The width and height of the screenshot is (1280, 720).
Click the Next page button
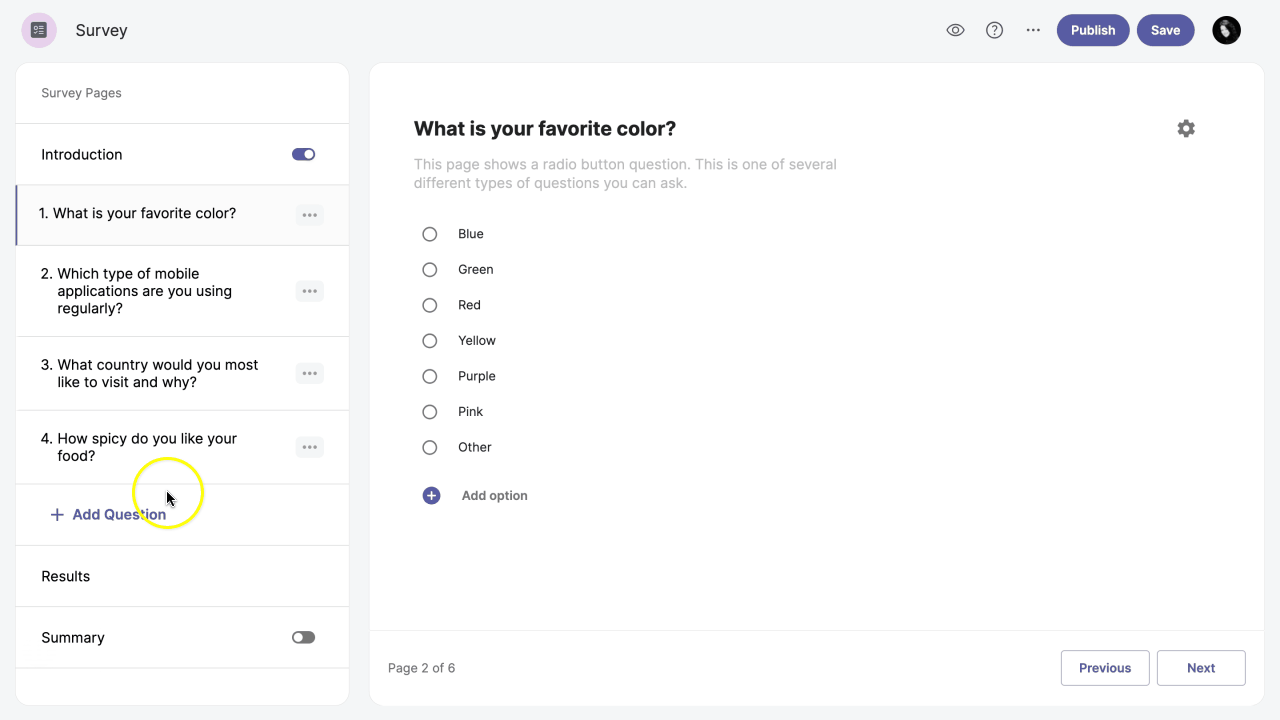1200,668
